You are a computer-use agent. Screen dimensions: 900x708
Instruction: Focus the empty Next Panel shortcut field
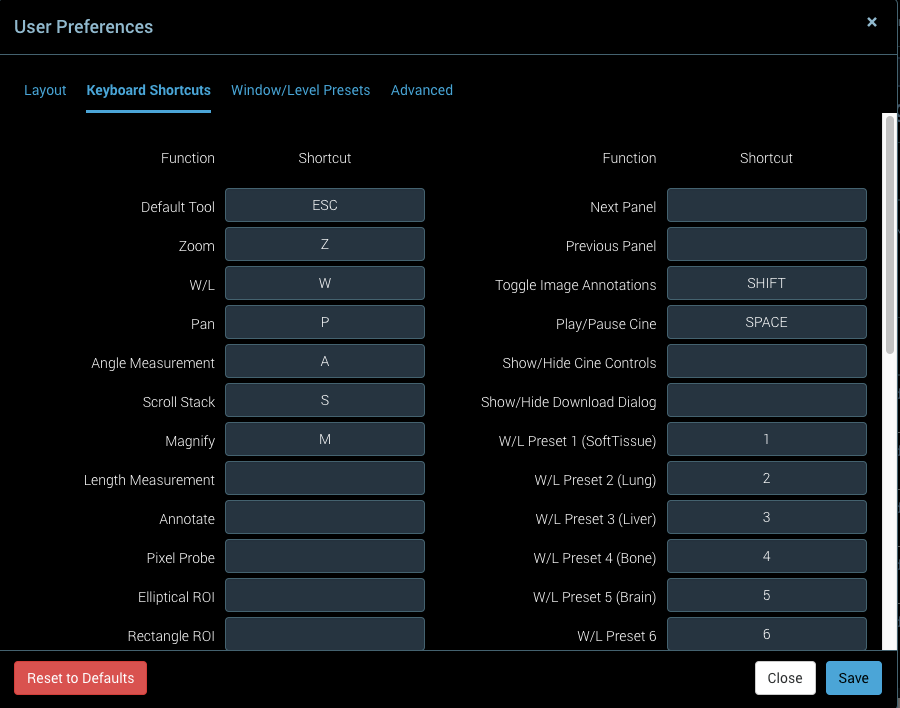[767, 205]
